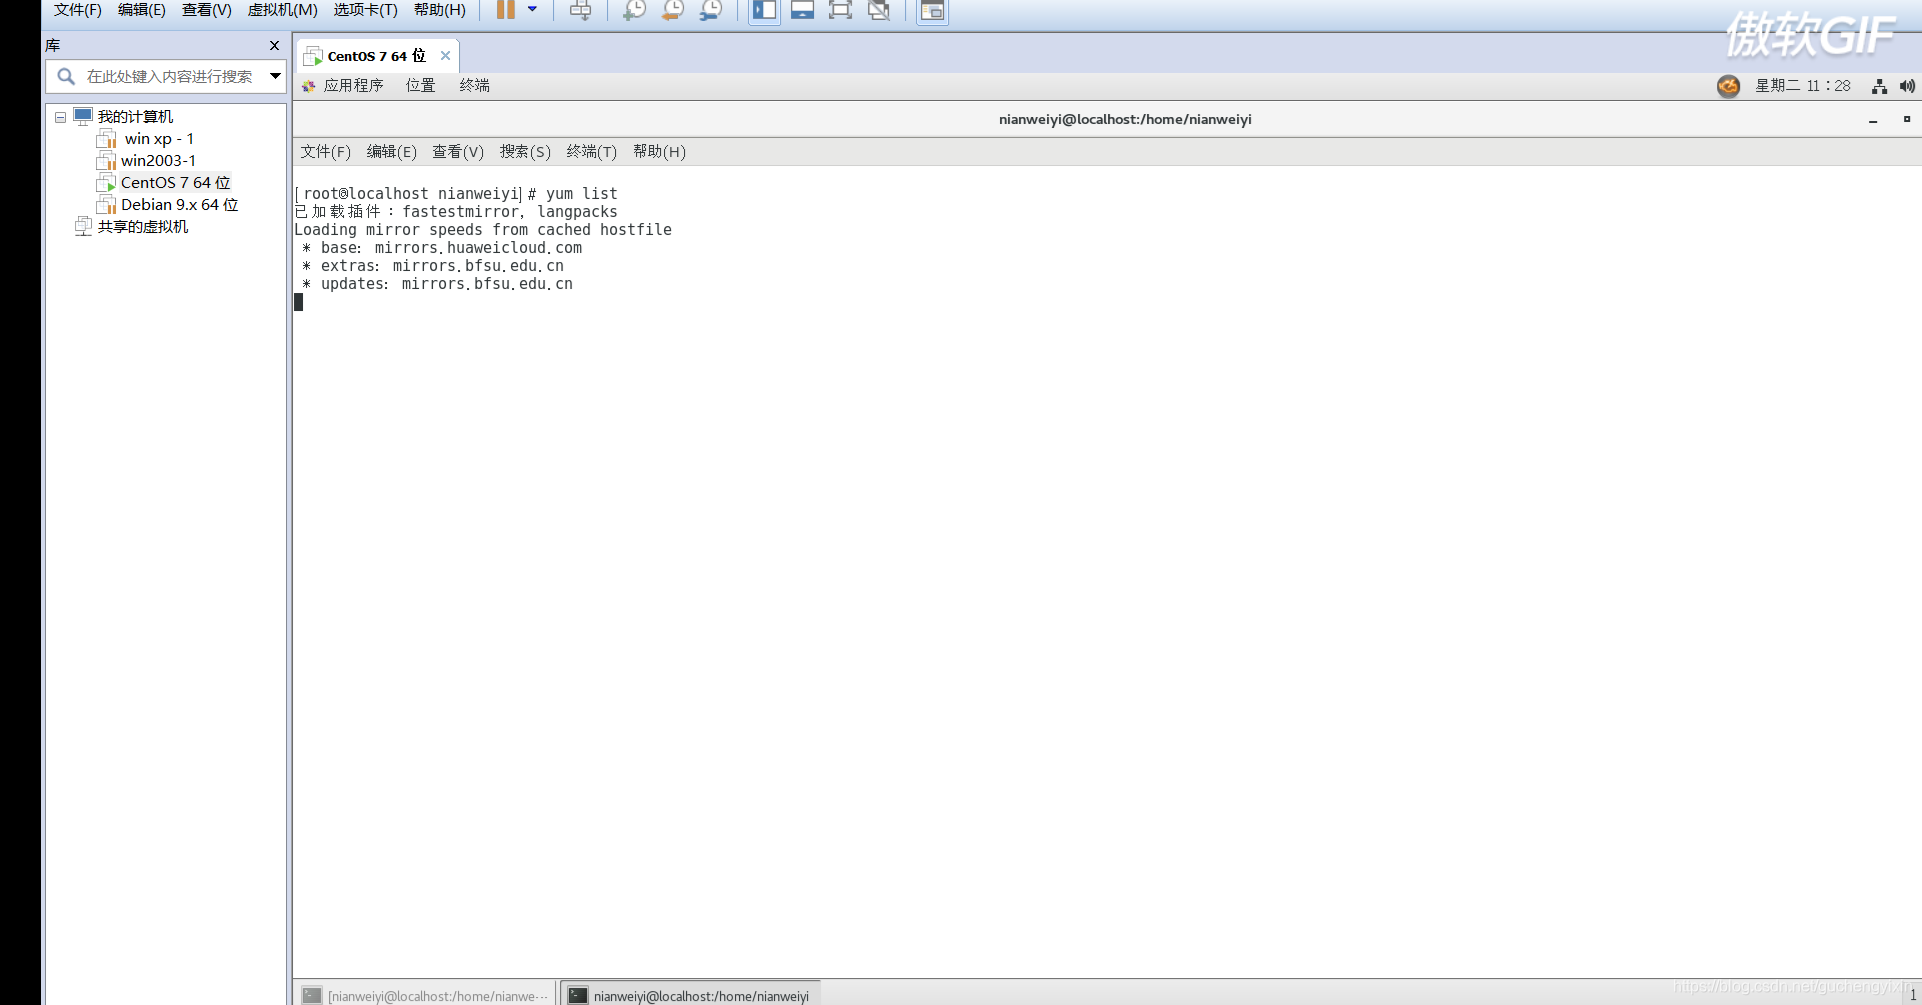Viewport: 1922px width, 1005px height.
Task: Open VMware 查看(V) menu
Action: 206,10
